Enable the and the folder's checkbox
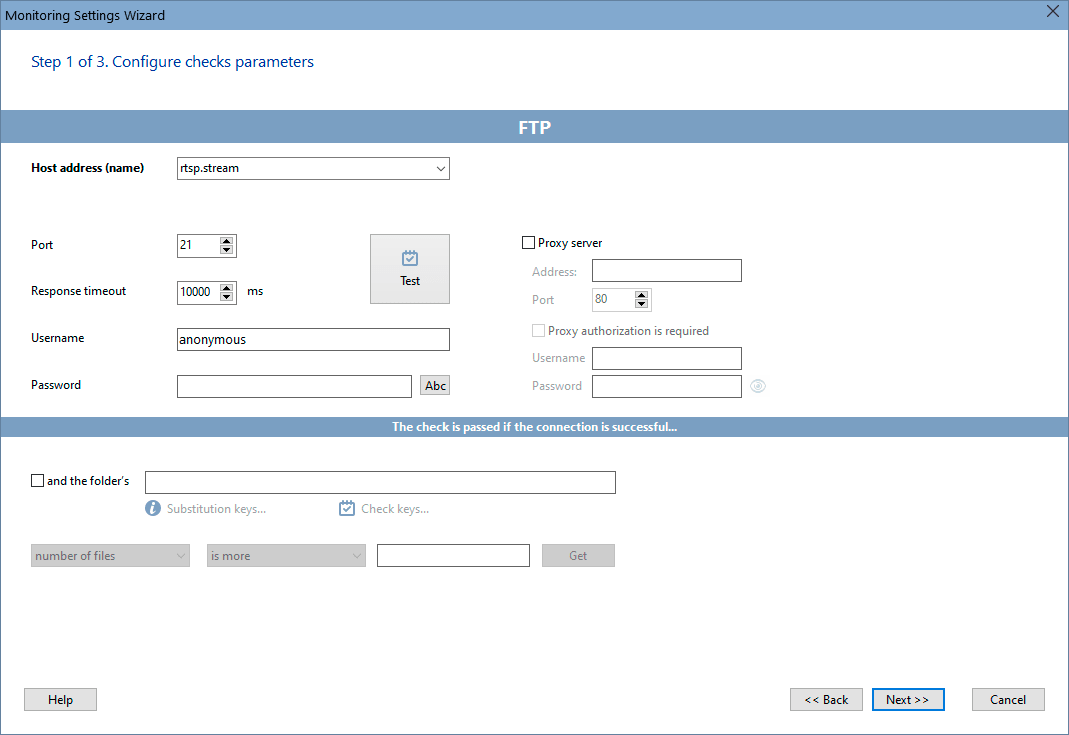The image size is (1069, 735). point(36,481)
